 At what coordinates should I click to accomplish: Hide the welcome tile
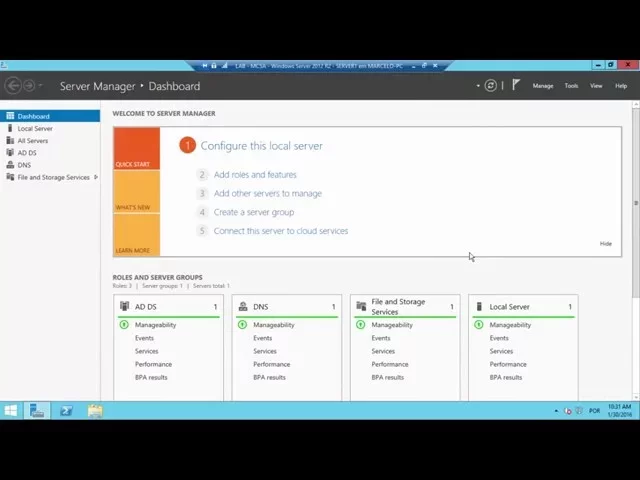[606, 244]
